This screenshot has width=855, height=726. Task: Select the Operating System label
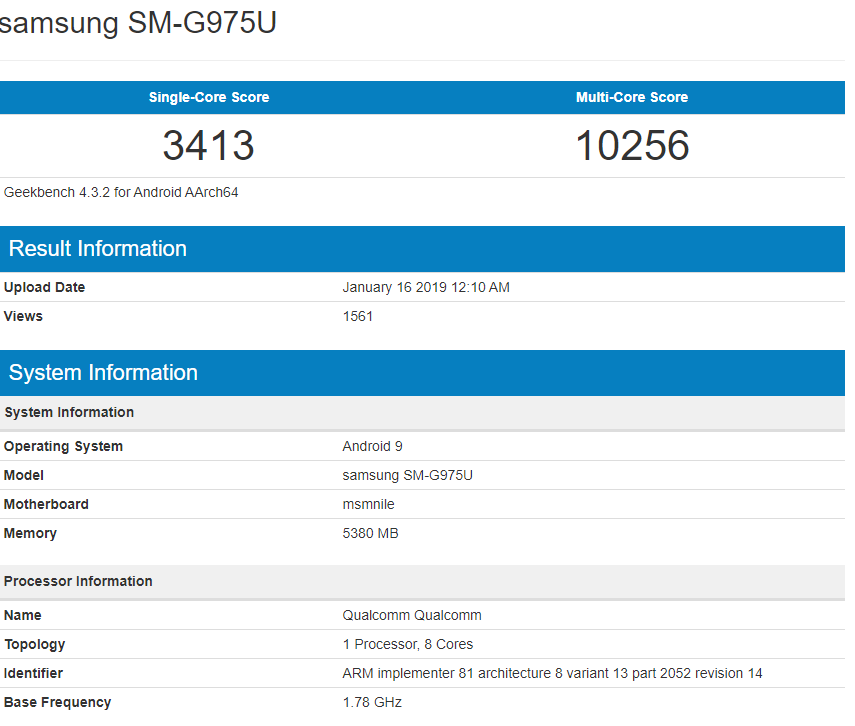(x=63, y=446)
